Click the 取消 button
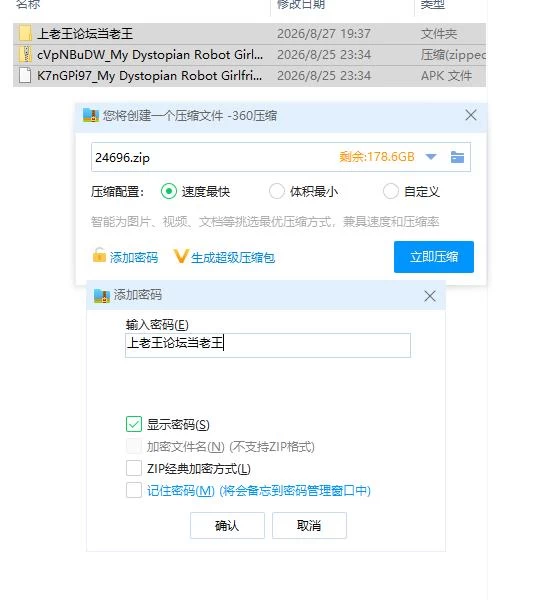Screen dimensions: 547x600 pyautogui.click(x=309, y=525)
